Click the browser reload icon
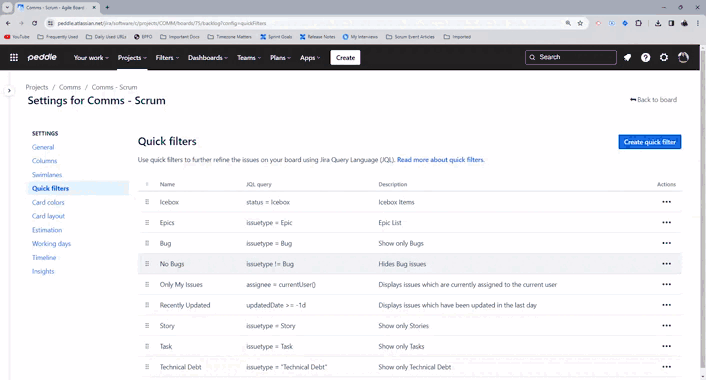The image size is (706, 380). pyautogui.click(x=34, y=23)
